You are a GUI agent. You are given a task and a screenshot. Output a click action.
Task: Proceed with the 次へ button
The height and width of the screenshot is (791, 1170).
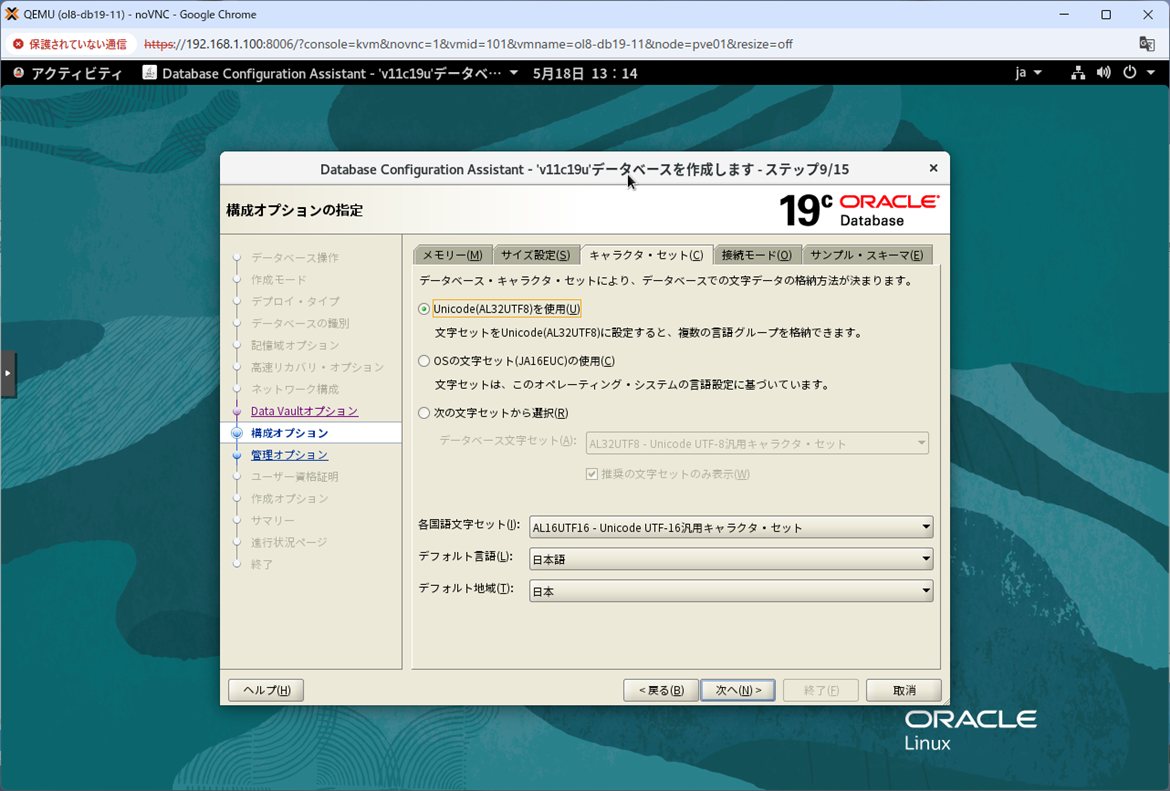[x=738, y=690]
